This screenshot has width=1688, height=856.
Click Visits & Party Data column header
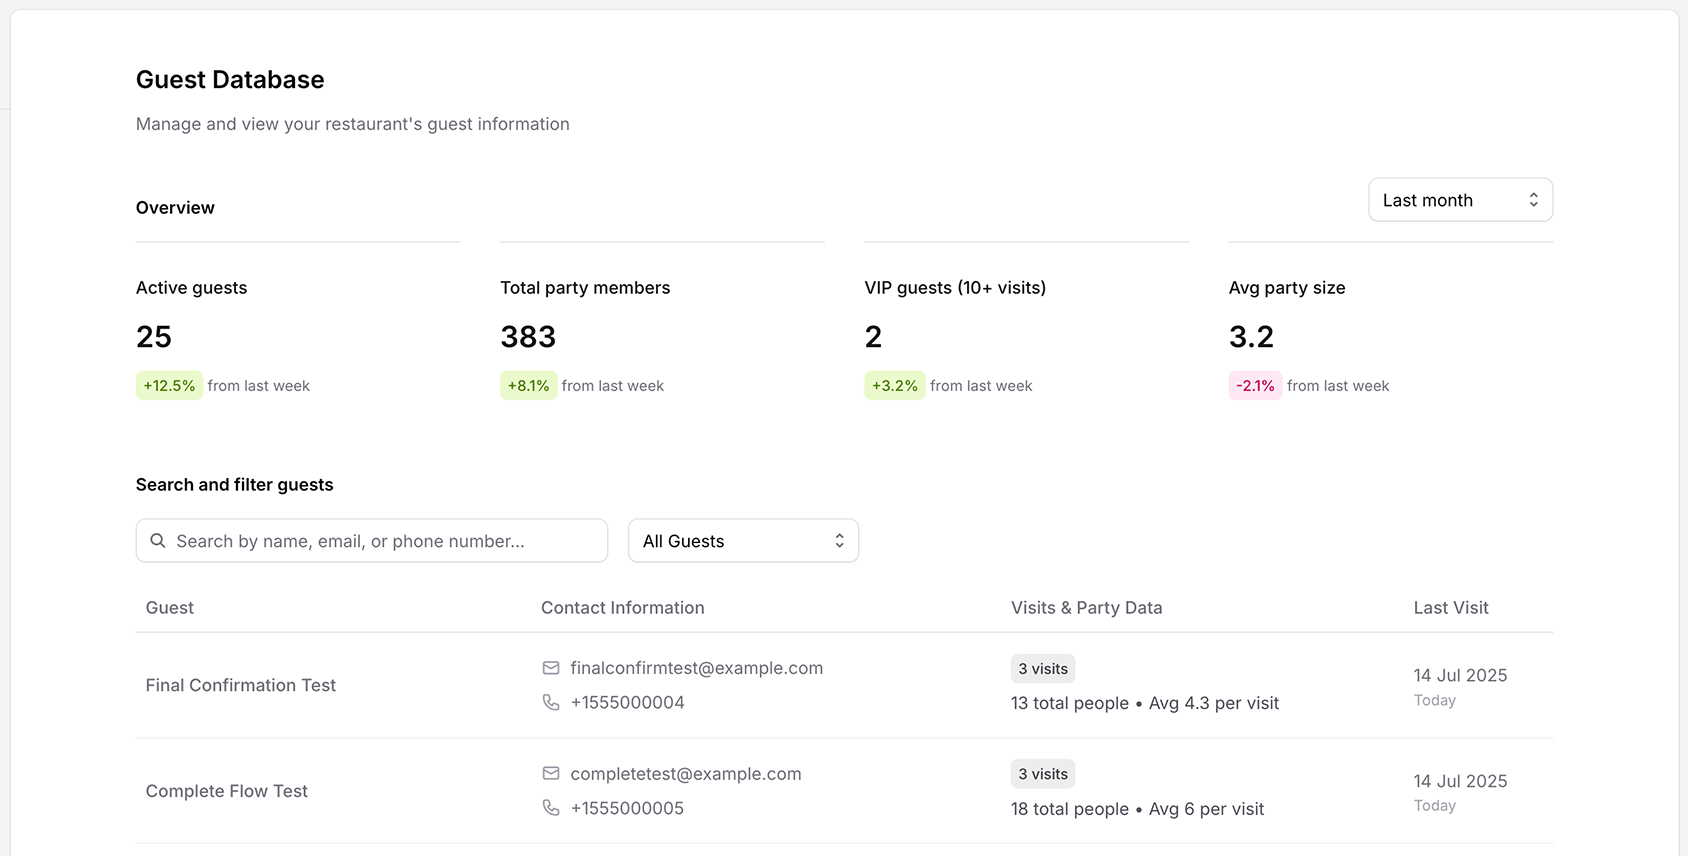tap(1086, 608)
